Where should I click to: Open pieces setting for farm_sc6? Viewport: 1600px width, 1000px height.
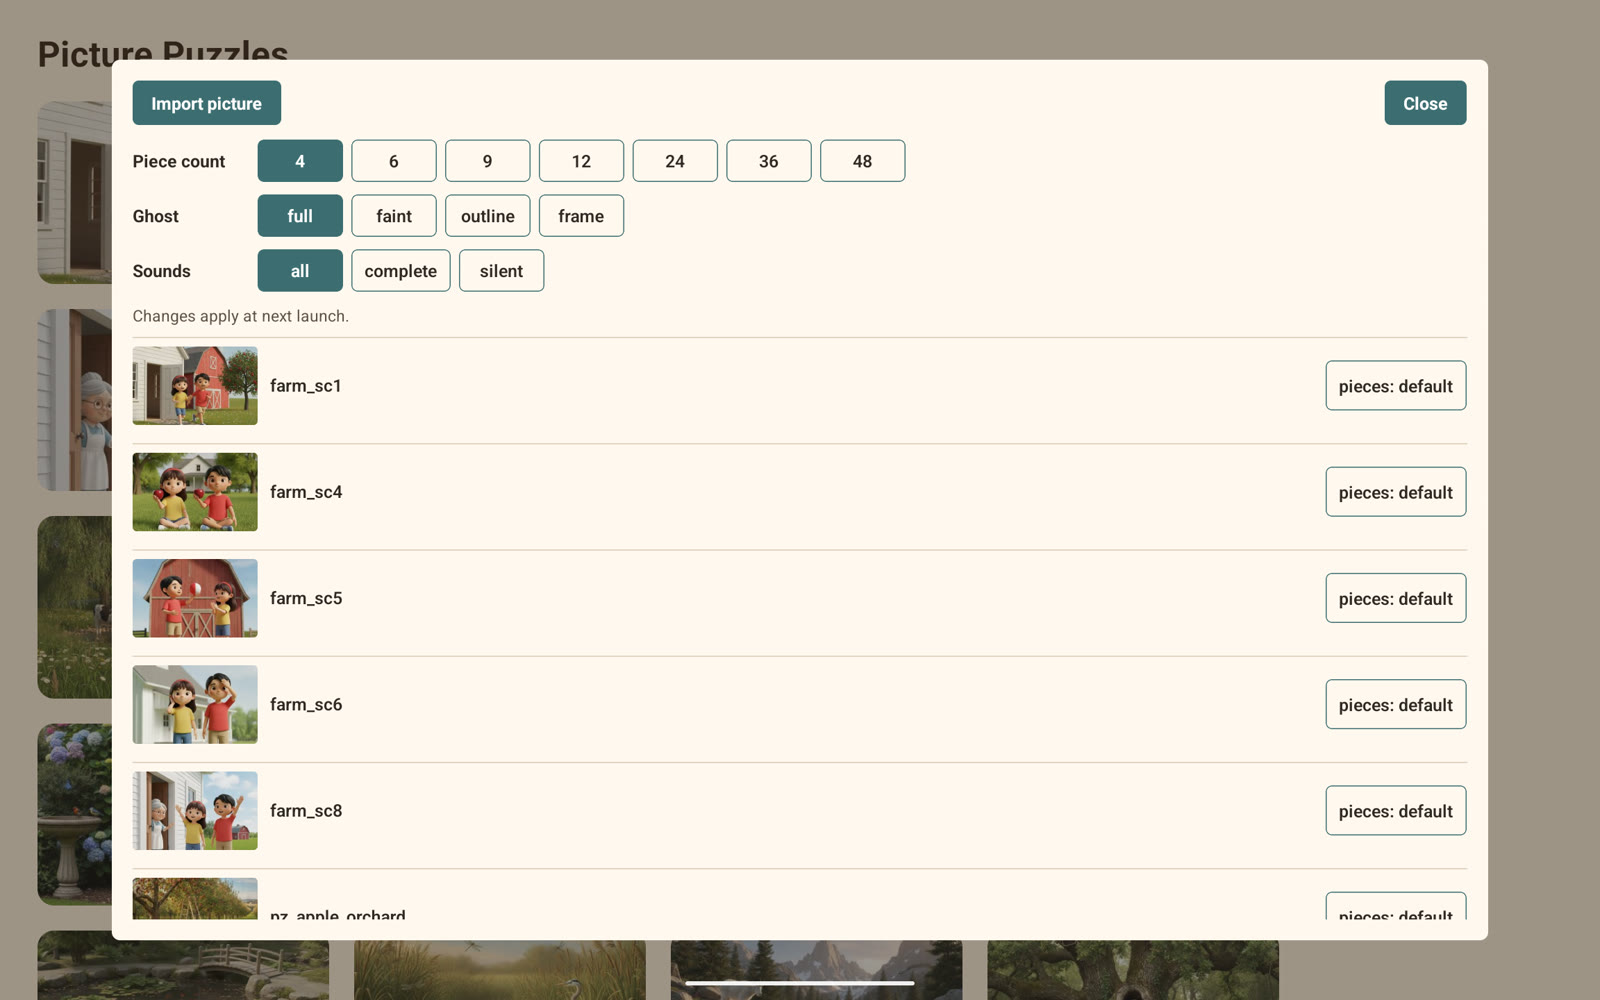1396,705
